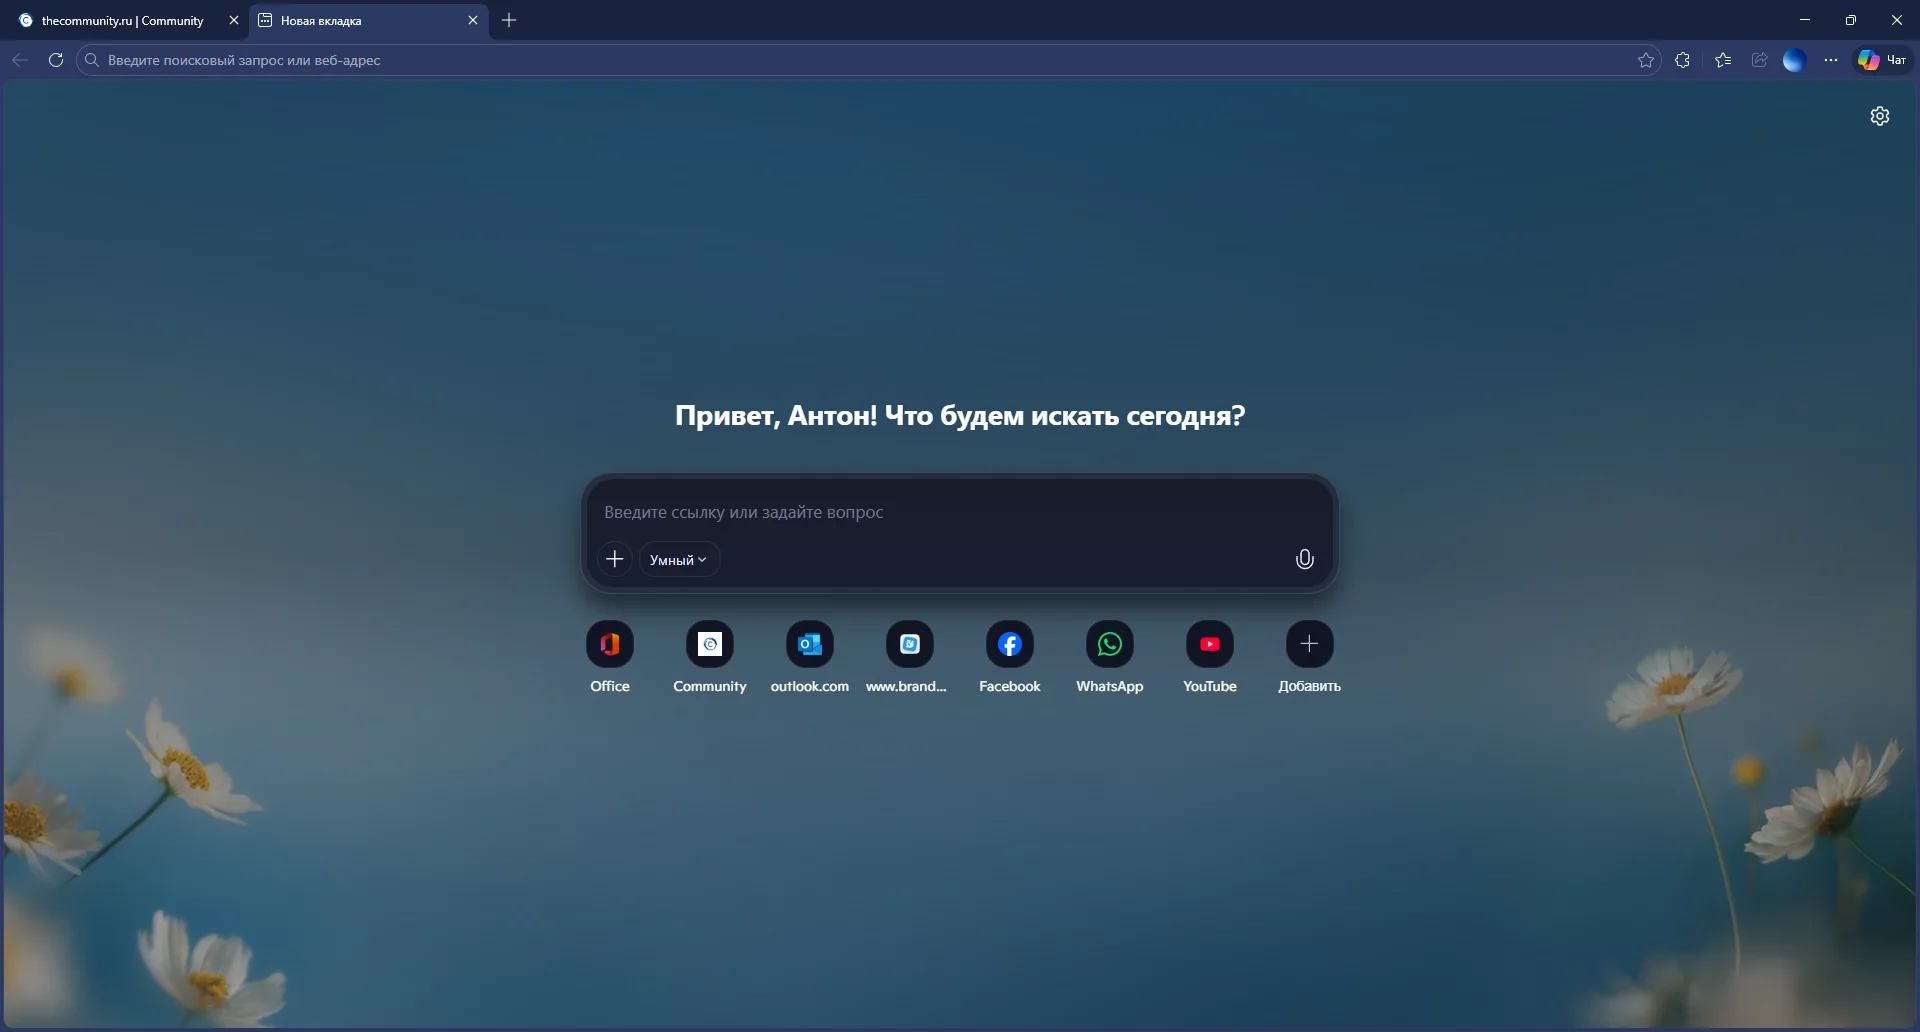Open the Facebook quick link

[1010, 645]
